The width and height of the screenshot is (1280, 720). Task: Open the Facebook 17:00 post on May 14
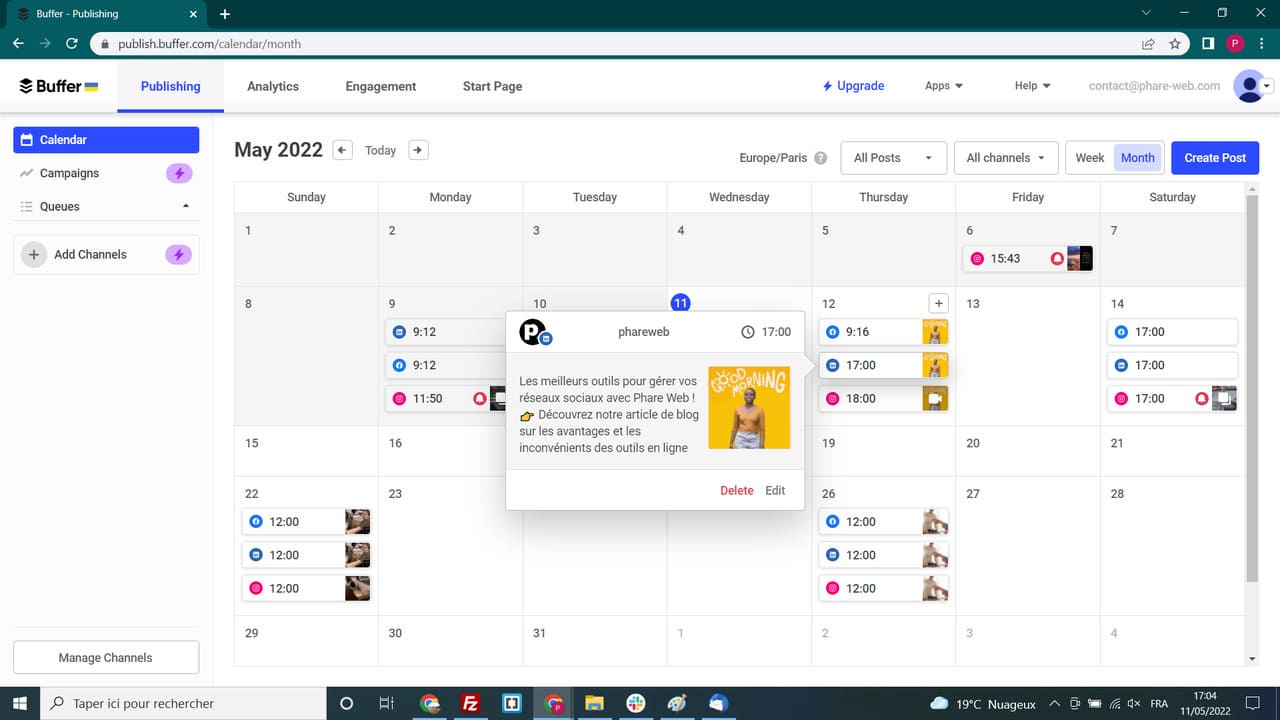tap(1172, 332)
